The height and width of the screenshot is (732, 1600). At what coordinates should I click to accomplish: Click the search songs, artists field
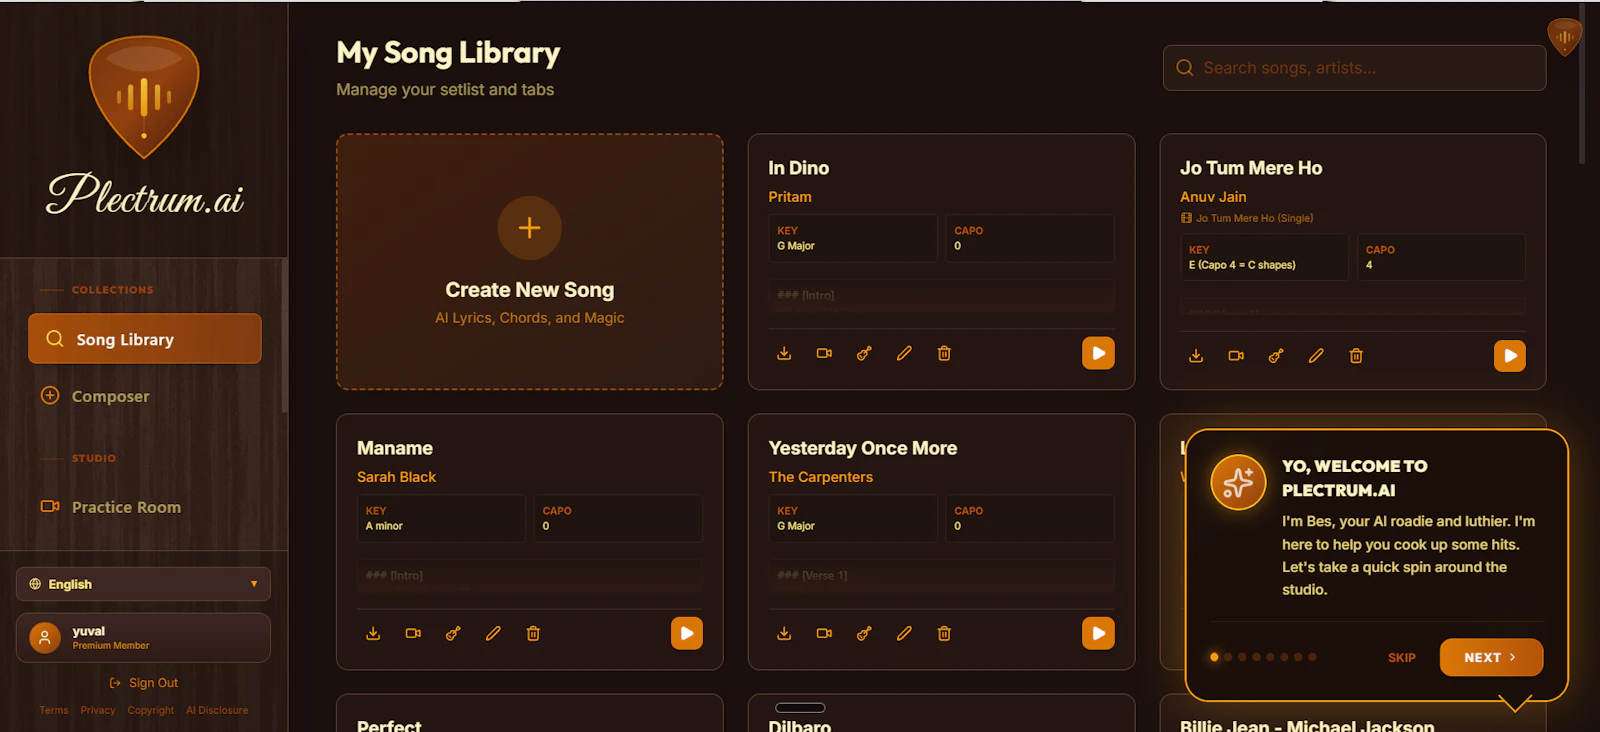click(x=1355, y=68)
